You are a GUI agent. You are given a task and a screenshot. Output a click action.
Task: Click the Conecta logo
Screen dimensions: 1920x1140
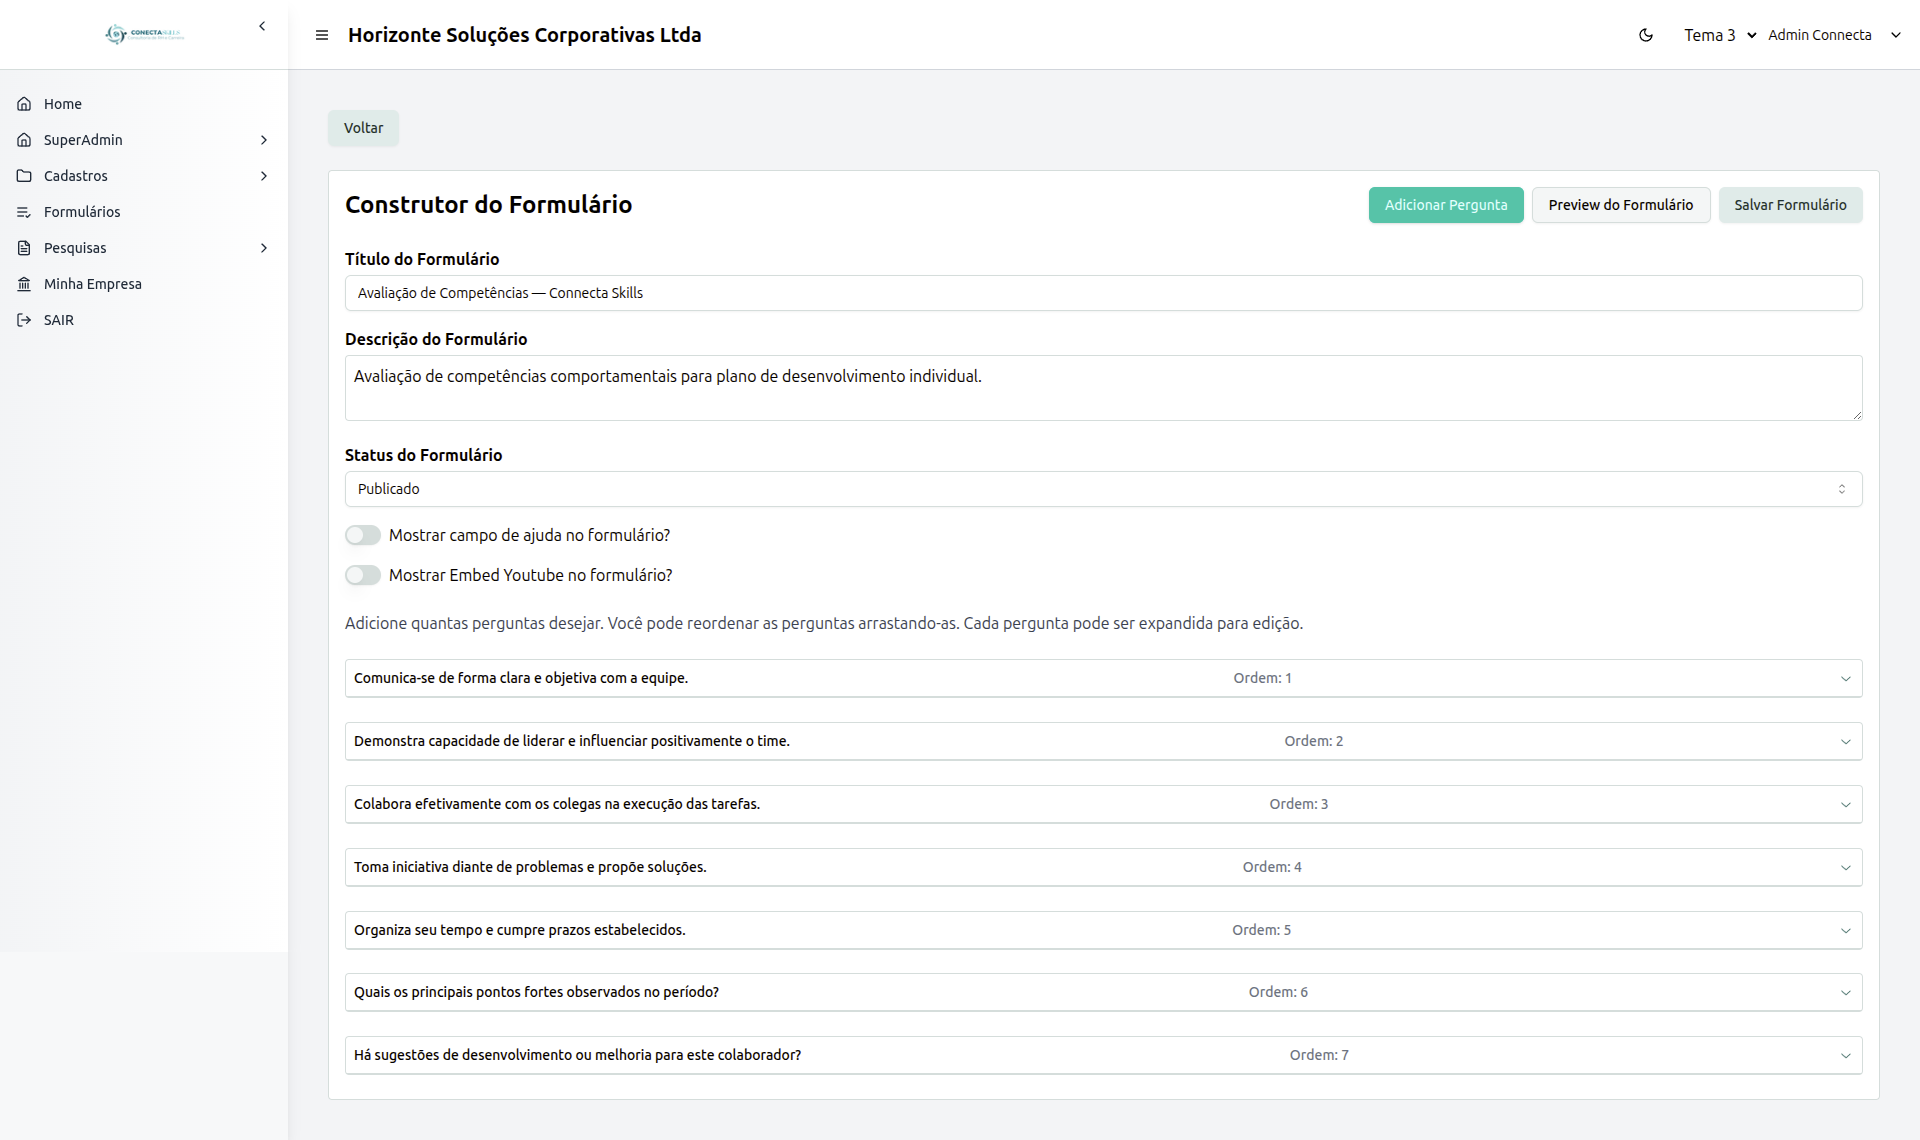(x=144, y=34)
